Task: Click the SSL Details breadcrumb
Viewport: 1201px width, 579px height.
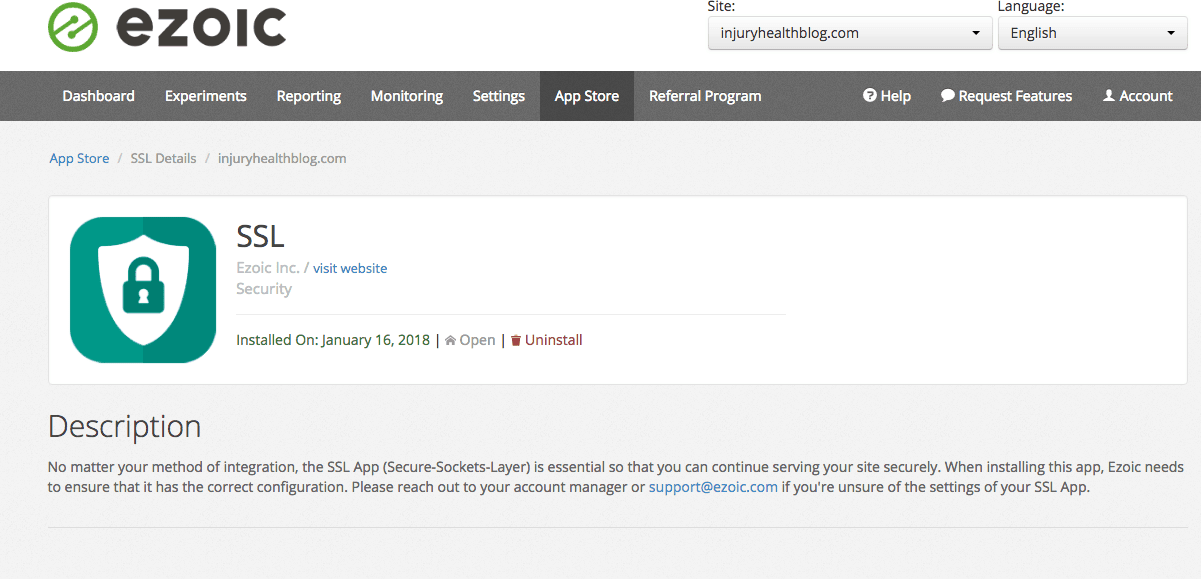Action: point(163,158)
